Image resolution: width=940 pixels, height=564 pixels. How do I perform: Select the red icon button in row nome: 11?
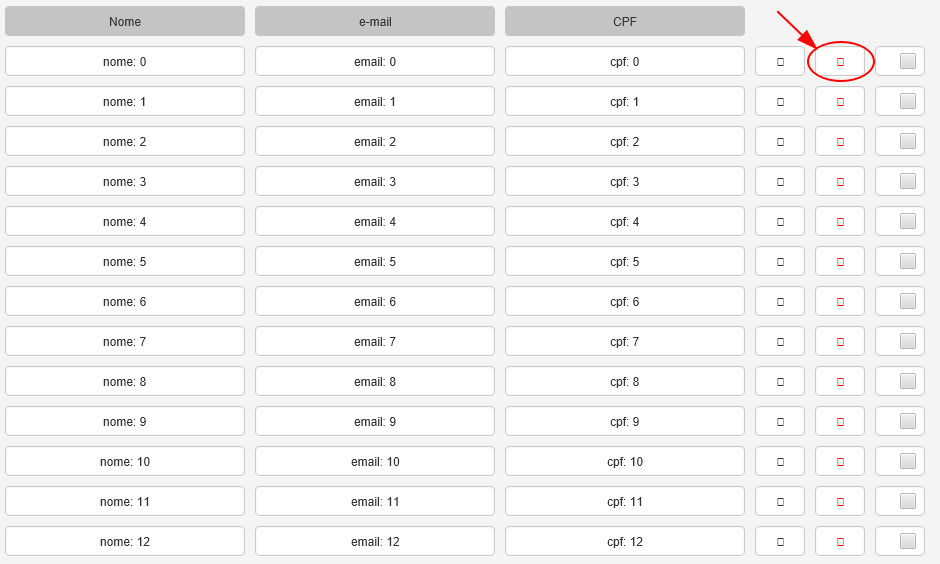(840, 501)
